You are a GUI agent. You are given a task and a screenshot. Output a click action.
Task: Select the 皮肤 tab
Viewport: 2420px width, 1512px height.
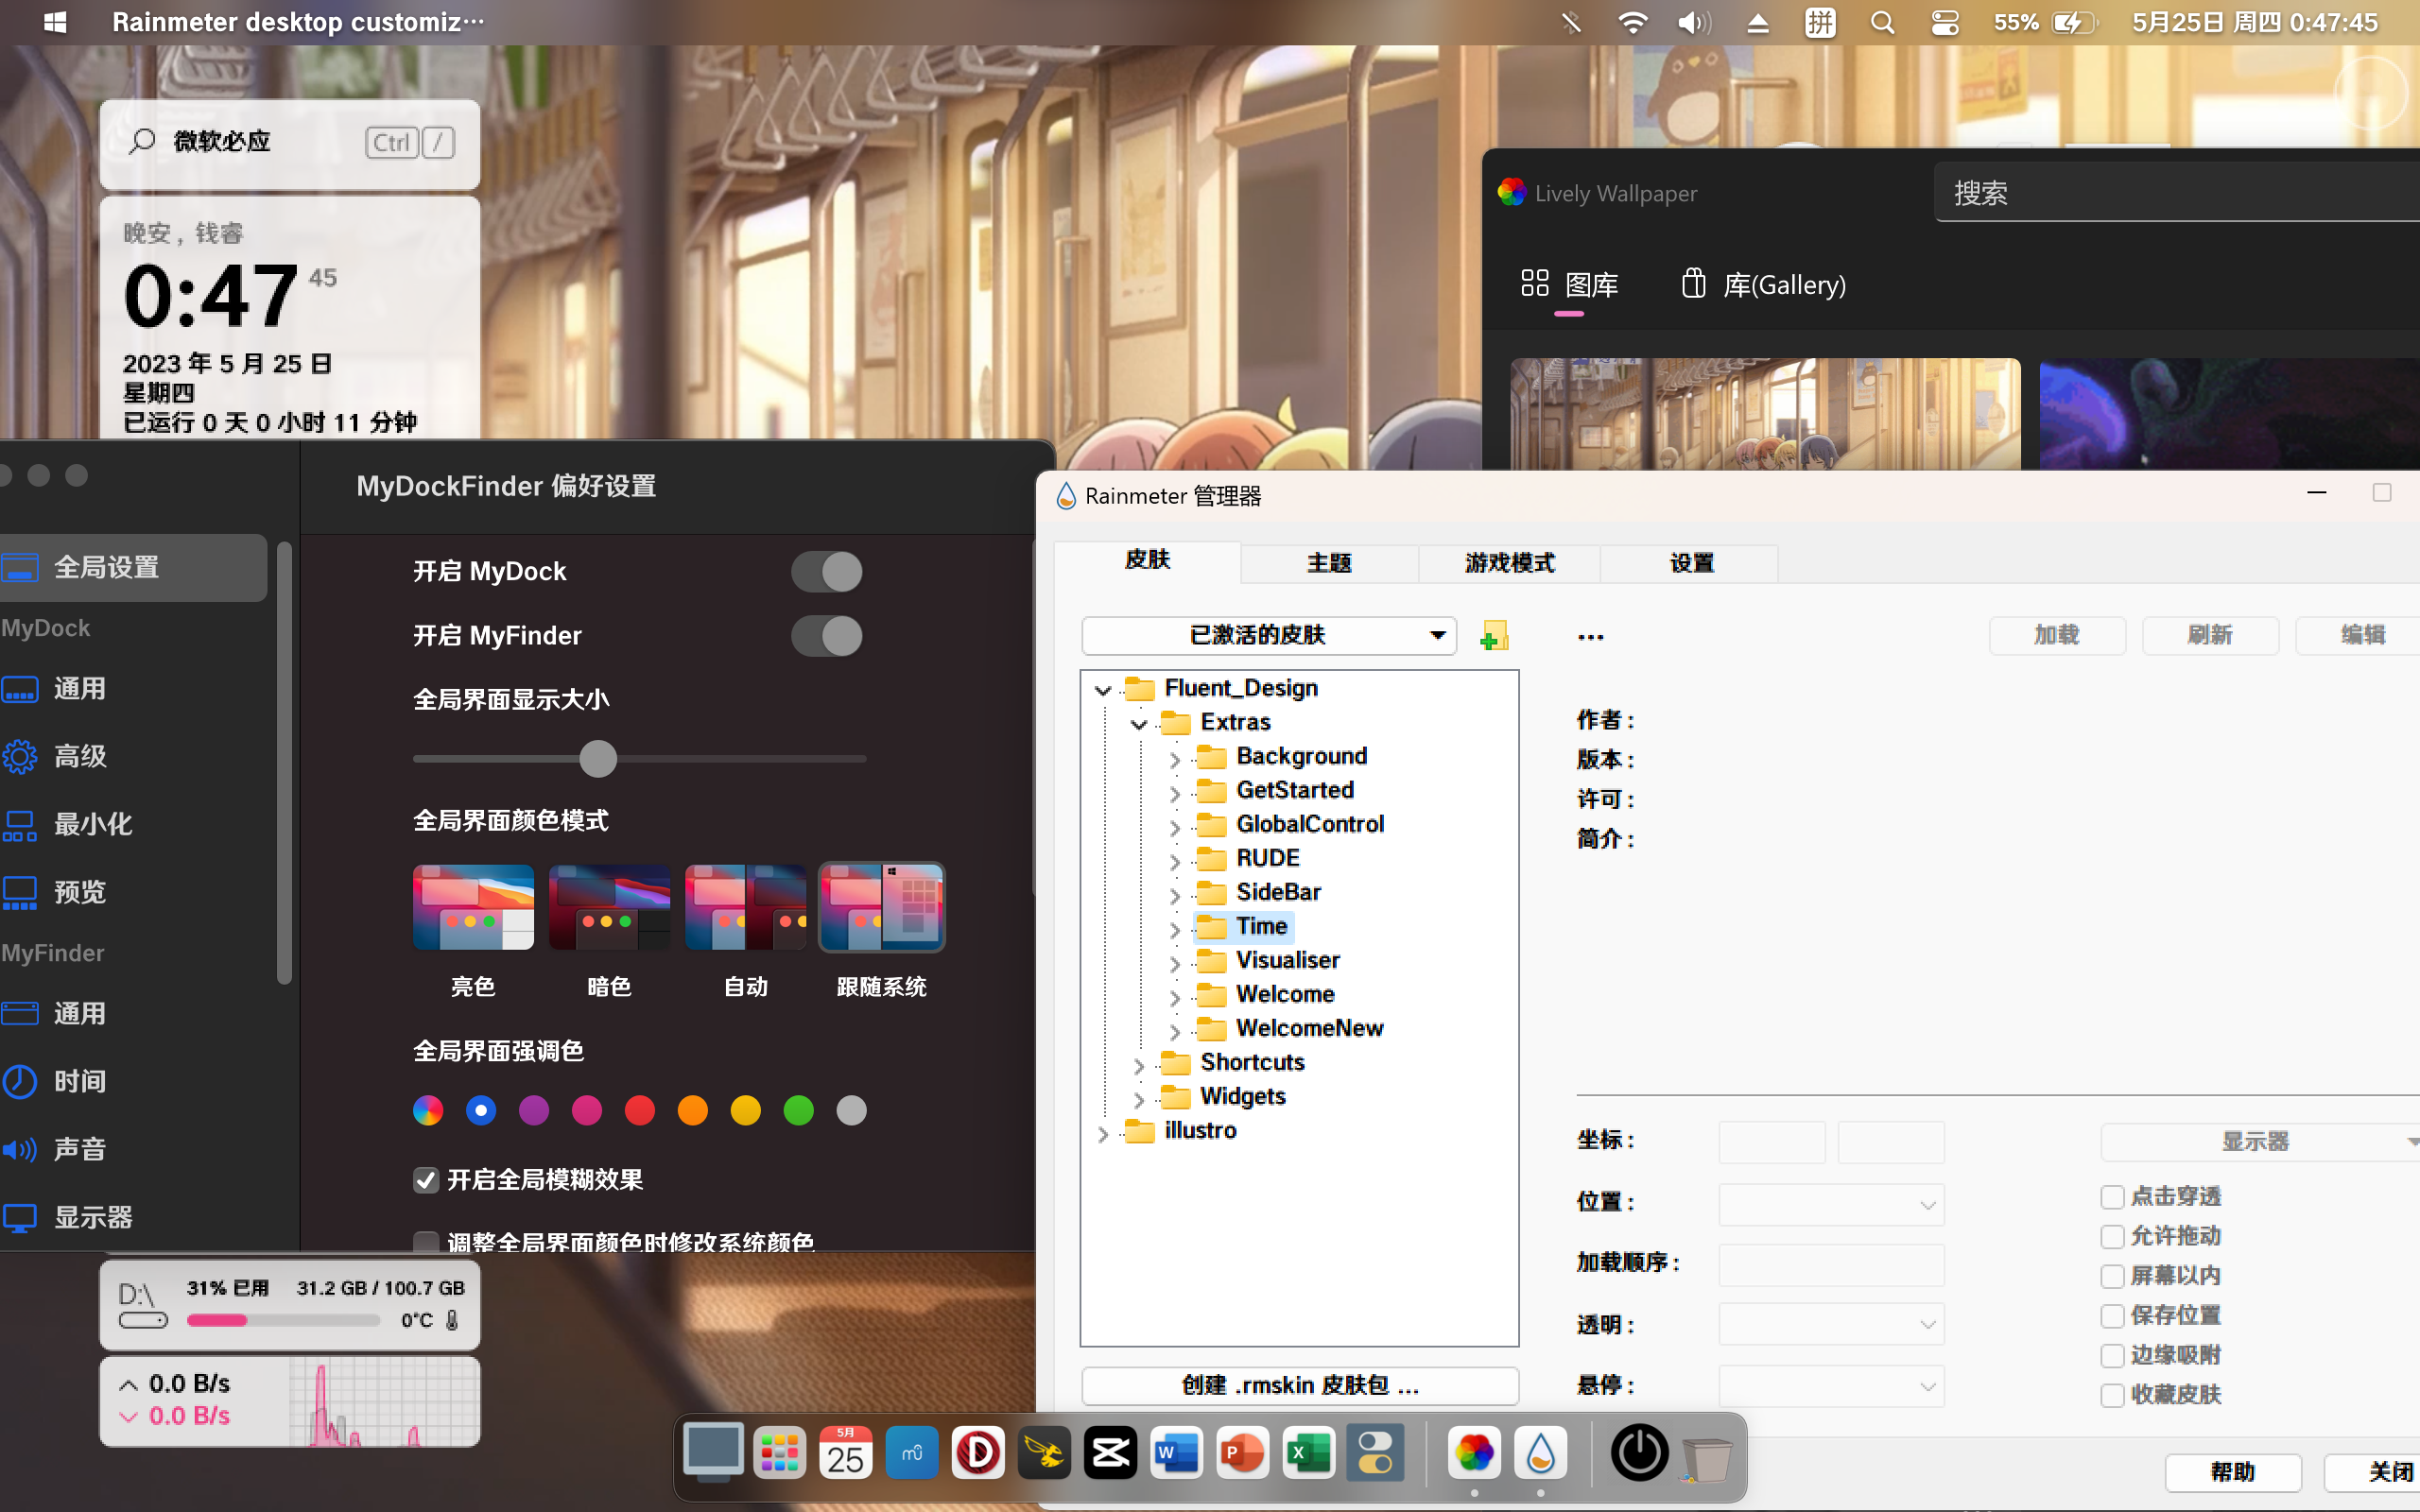click(1148, 560)
